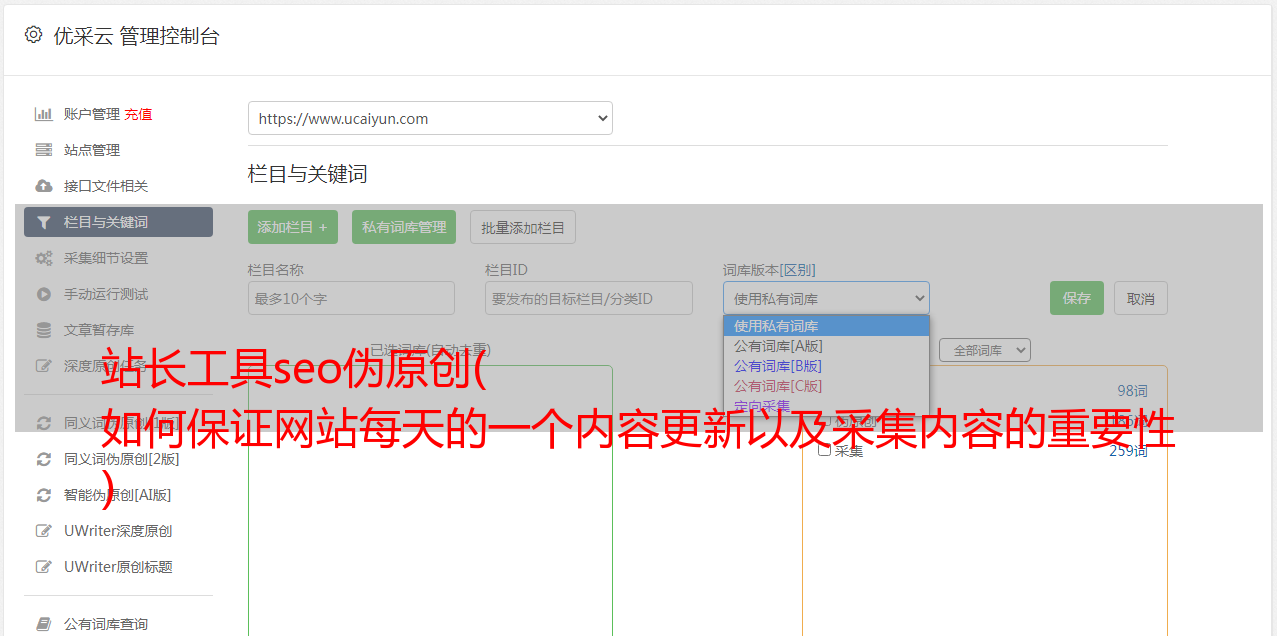Click the edit icon for UWriter深度原创
The width and height of the screenshot is (1277, 636).
click(x=43, y=531)
